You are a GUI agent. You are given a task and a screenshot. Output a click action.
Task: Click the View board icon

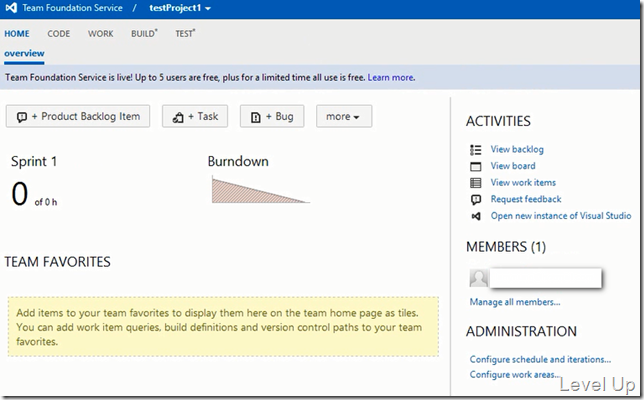(476, 166)
